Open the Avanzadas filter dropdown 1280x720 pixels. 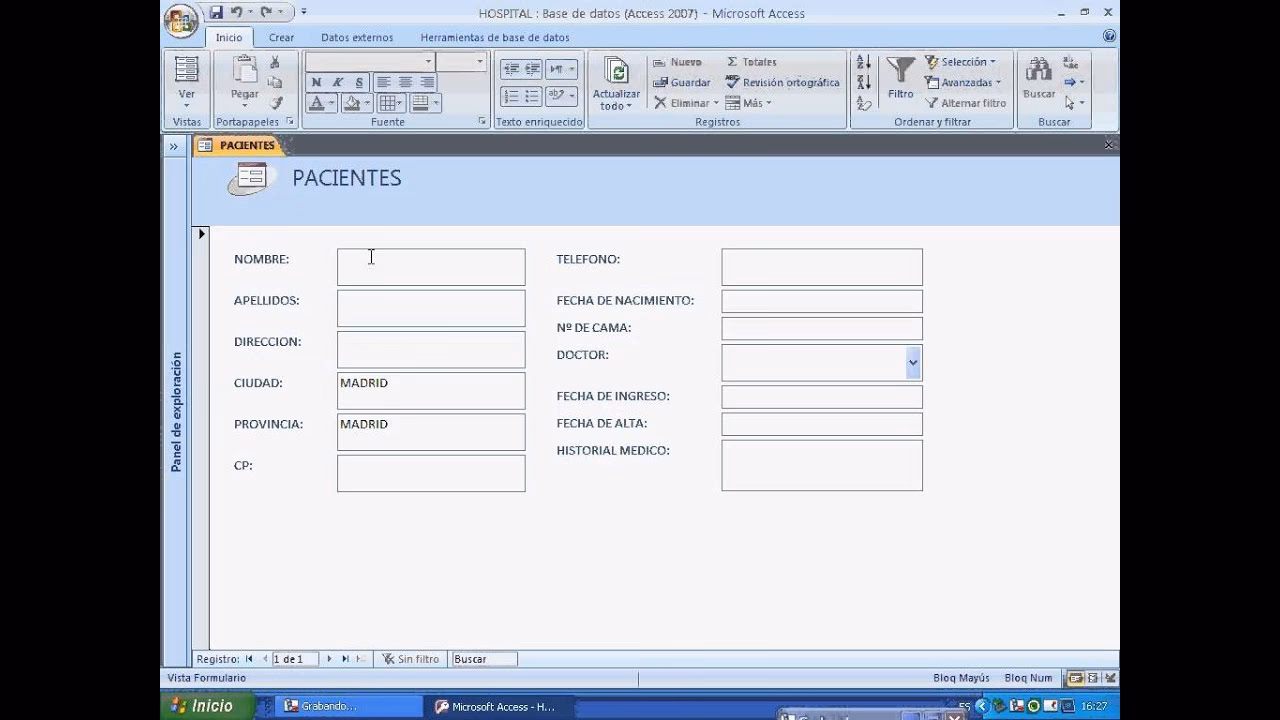tap(963, 83)
